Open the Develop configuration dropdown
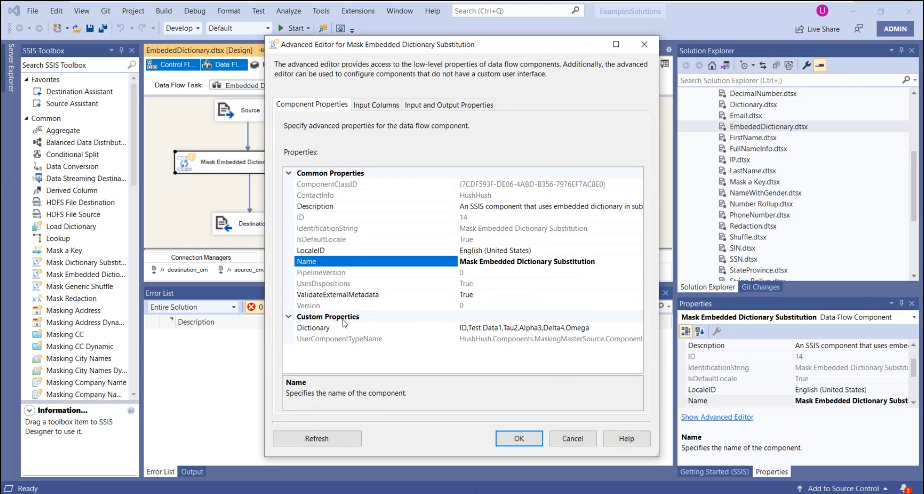The height and width of the screenshot is (494, 924). point(182,28)
